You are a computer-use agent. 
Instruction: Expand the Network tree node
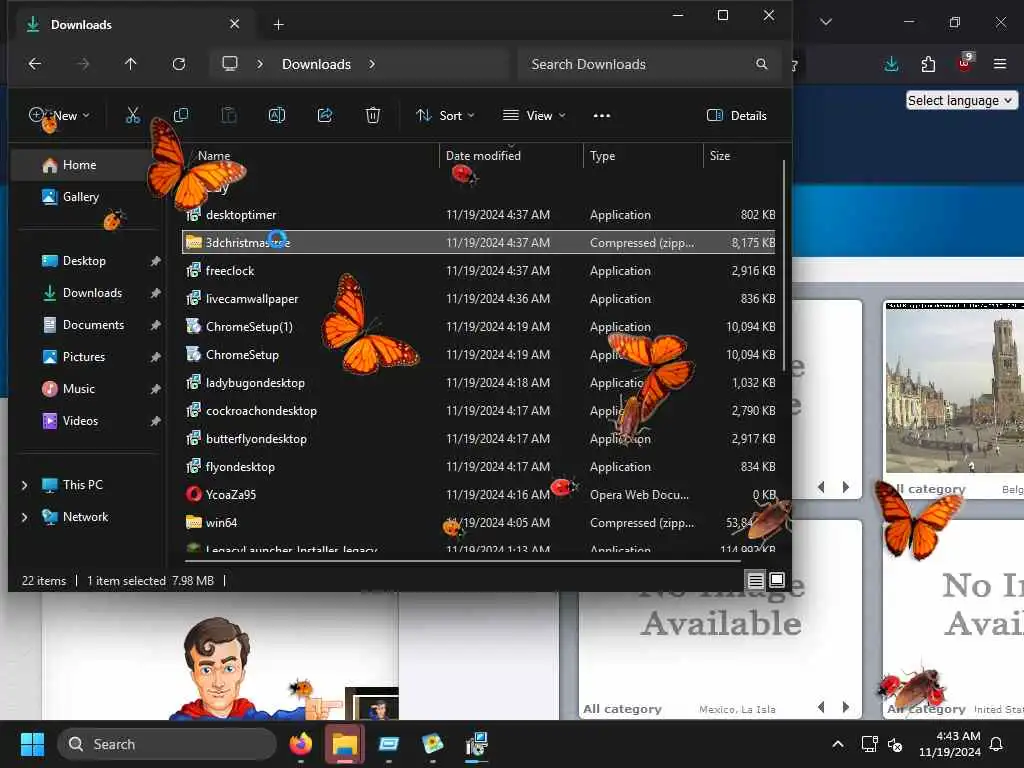(24, 517)
